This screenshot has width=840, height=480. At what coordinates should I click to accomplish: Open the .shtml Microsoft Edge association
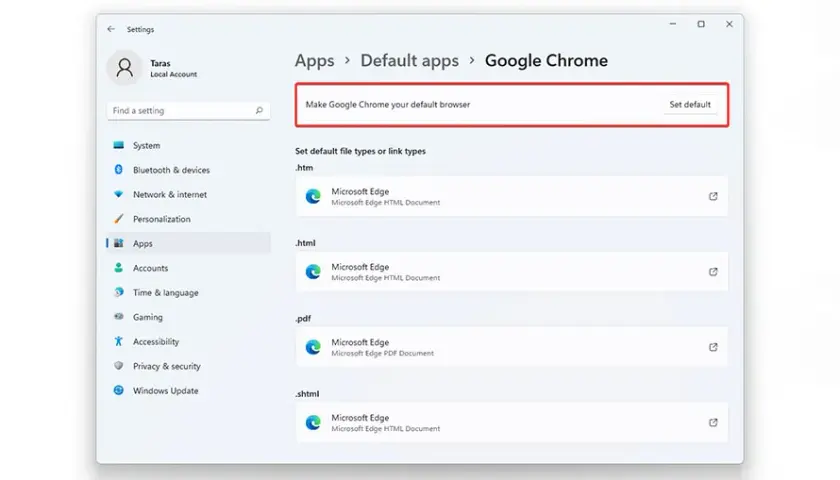coord(512,423)
